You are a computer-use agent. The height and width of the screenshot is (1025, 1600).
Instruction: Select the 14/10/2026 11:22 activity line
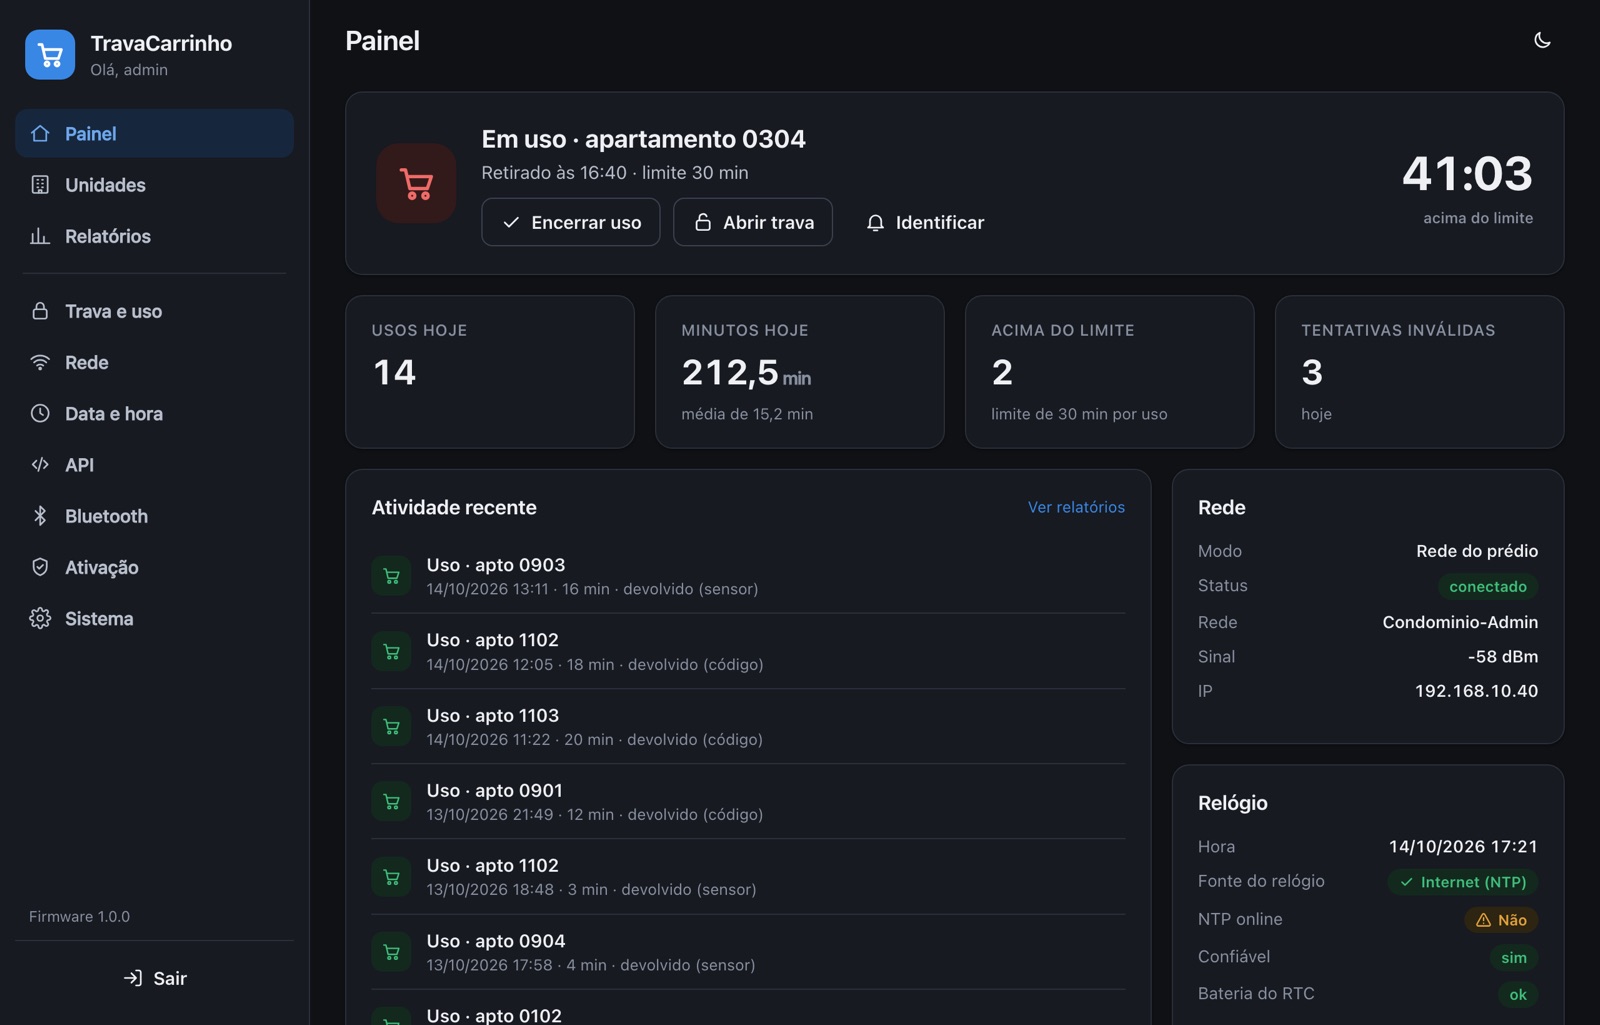click(594, 740)
